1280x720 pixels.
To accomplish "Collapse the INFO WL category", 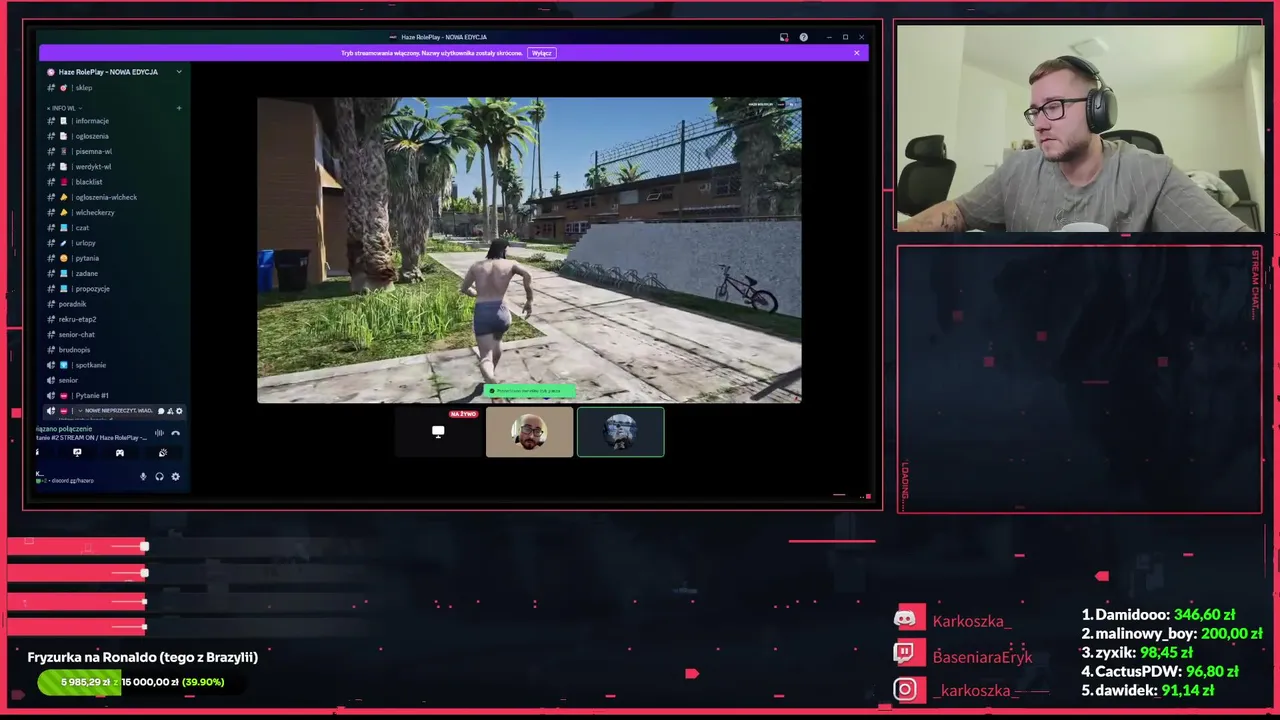I will (64, 108).
